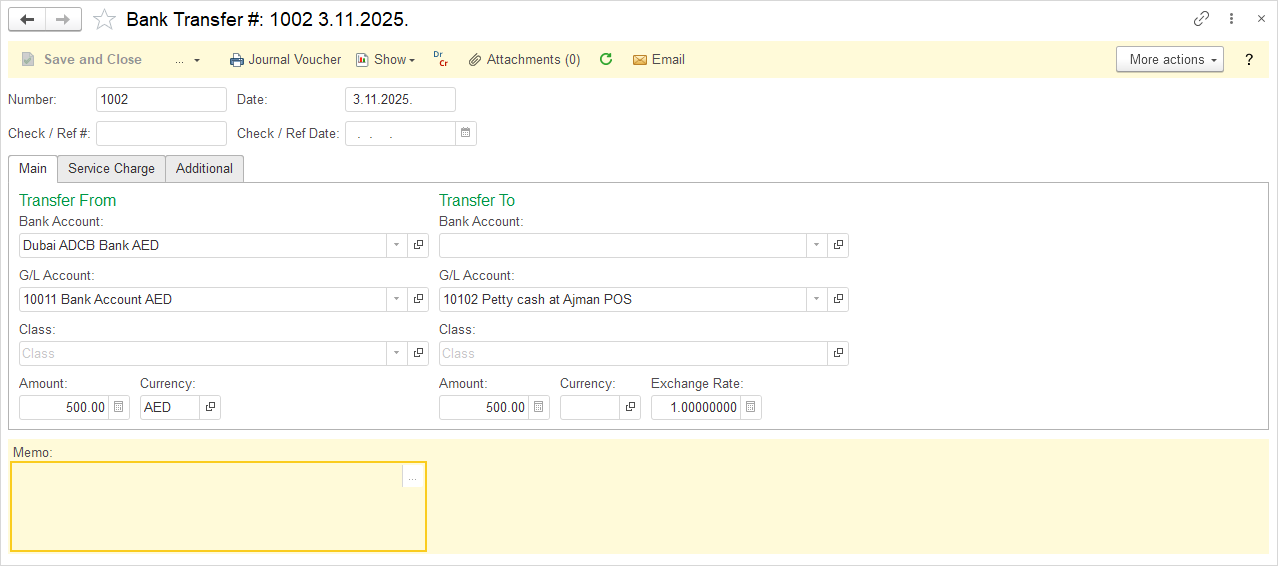Click the Dr/Cr posting entries icon
1278x566 pixels.
pos(440,59)
